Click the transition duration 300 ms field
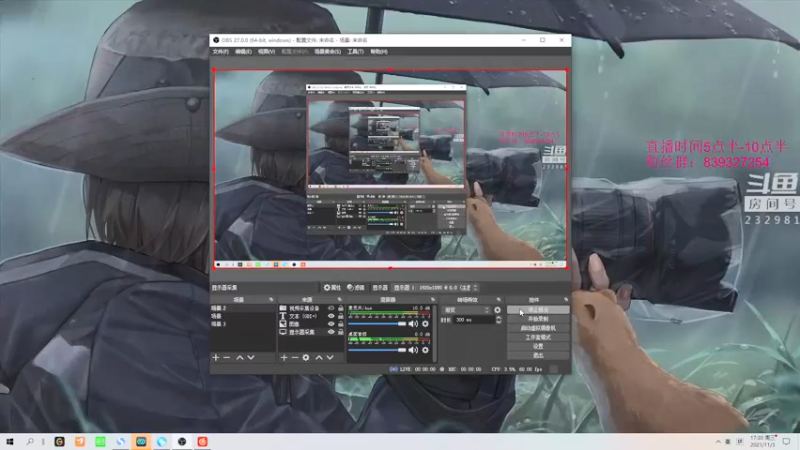 point(474,320)
